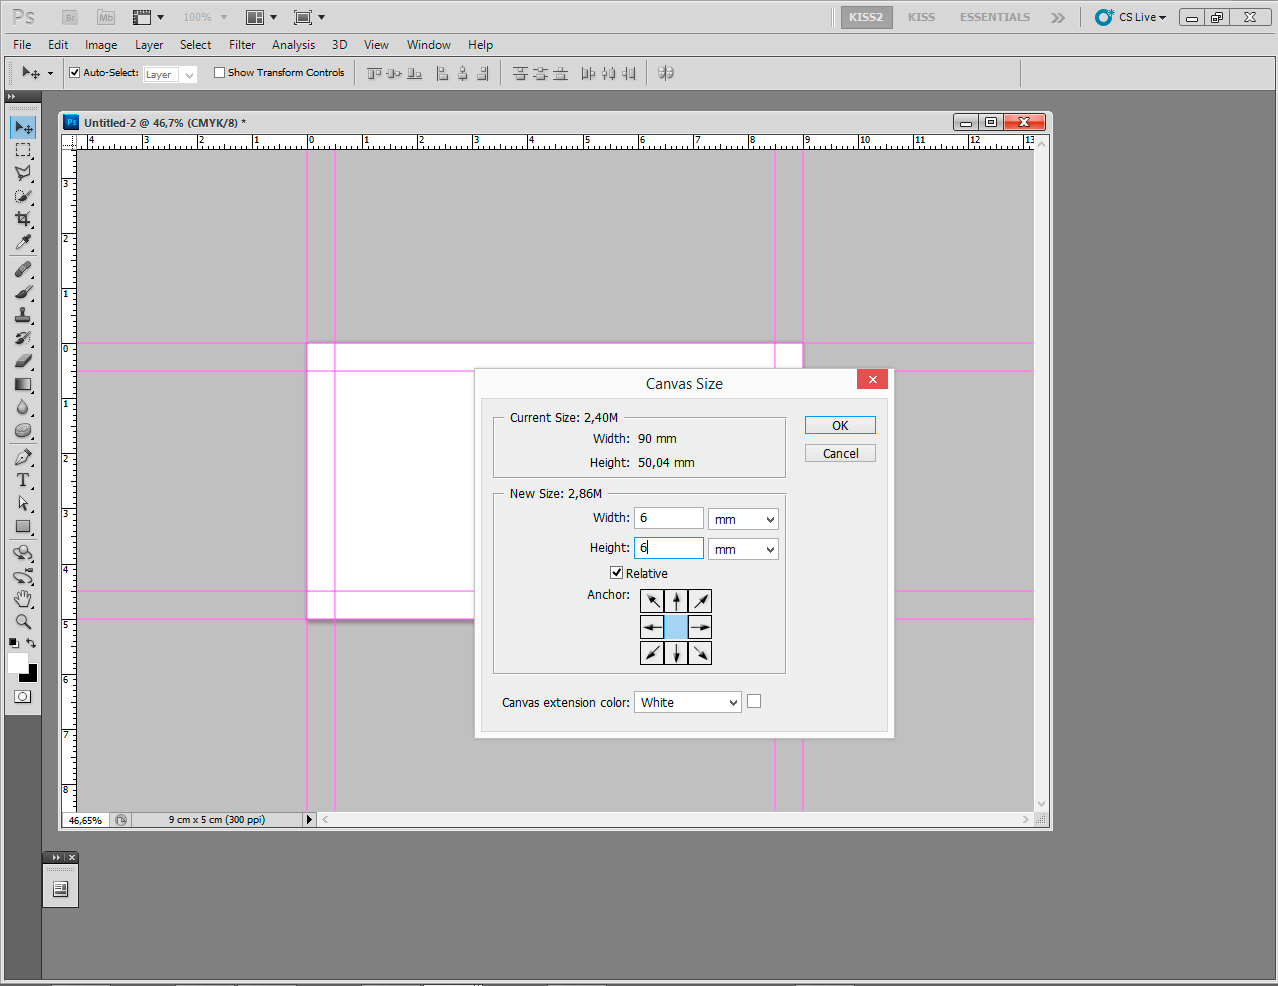Click Auto-Align Layers icon
The width and height of the screenshot is (1278, 986).
pyautogui.click(x=666, y=73)
